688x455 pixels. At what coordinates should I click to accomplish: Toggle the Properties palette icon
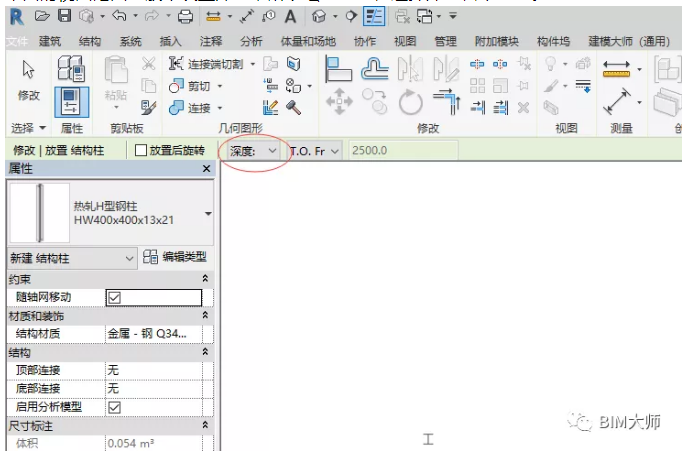pos(72,102)
